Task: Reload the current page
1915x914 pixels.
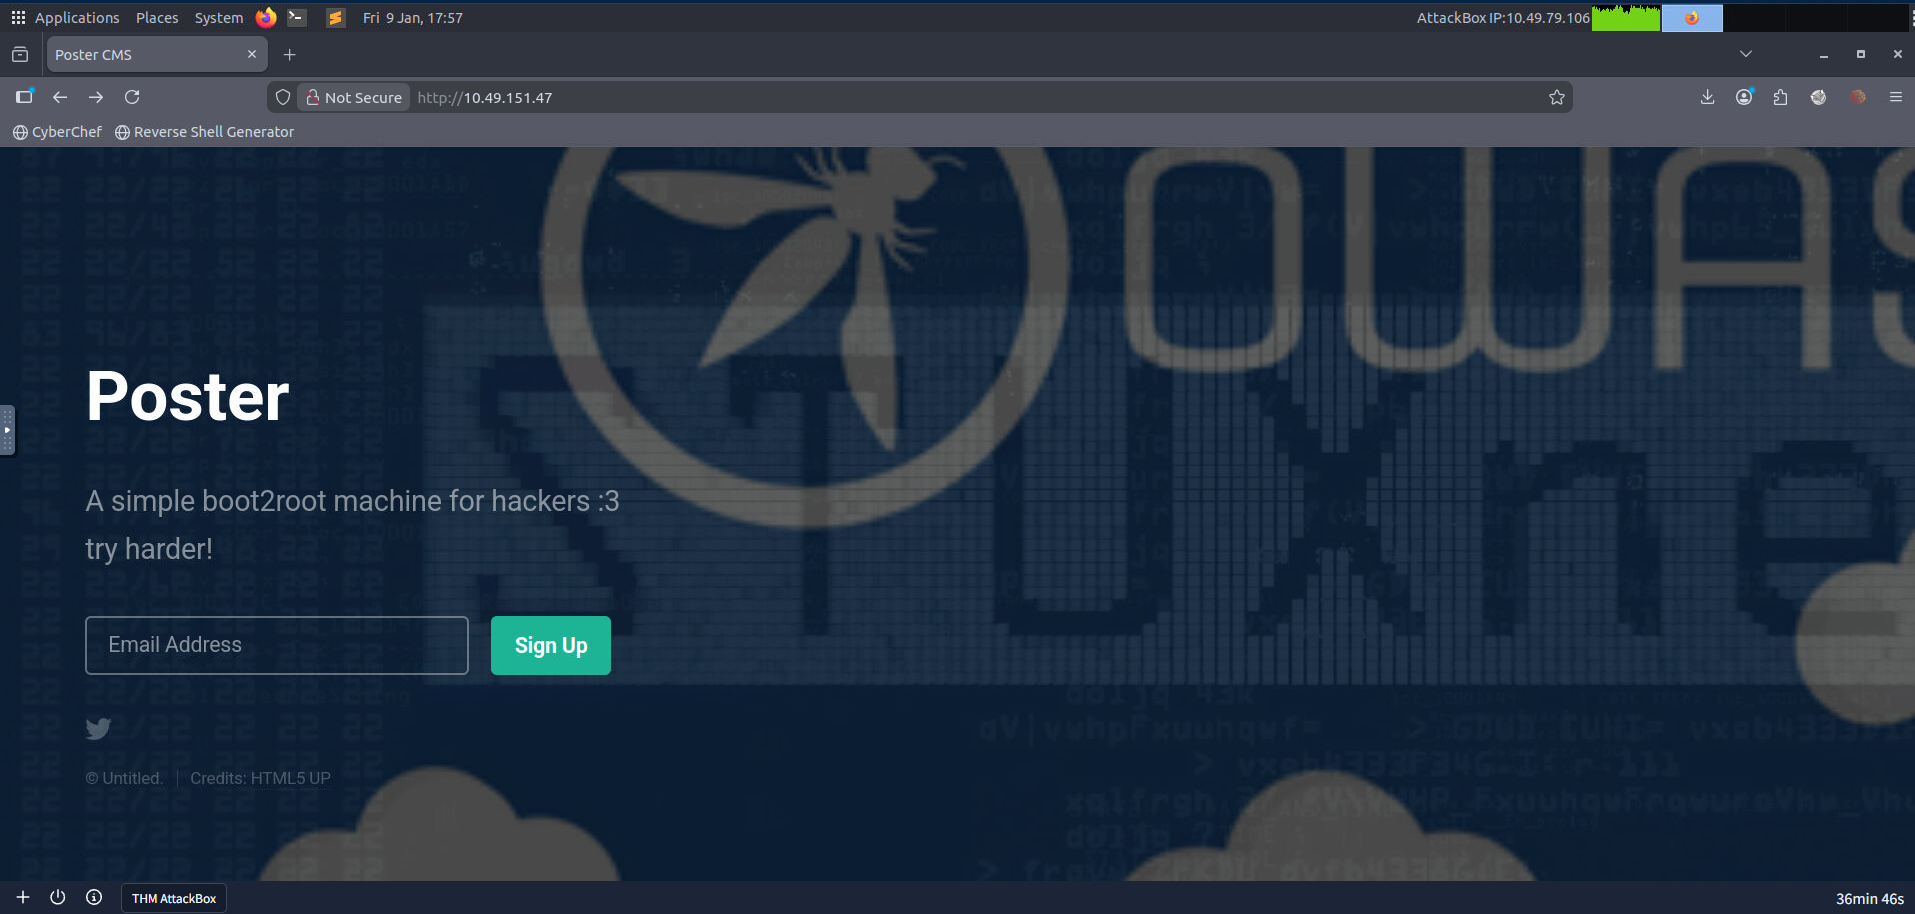Action: [132, 97]
